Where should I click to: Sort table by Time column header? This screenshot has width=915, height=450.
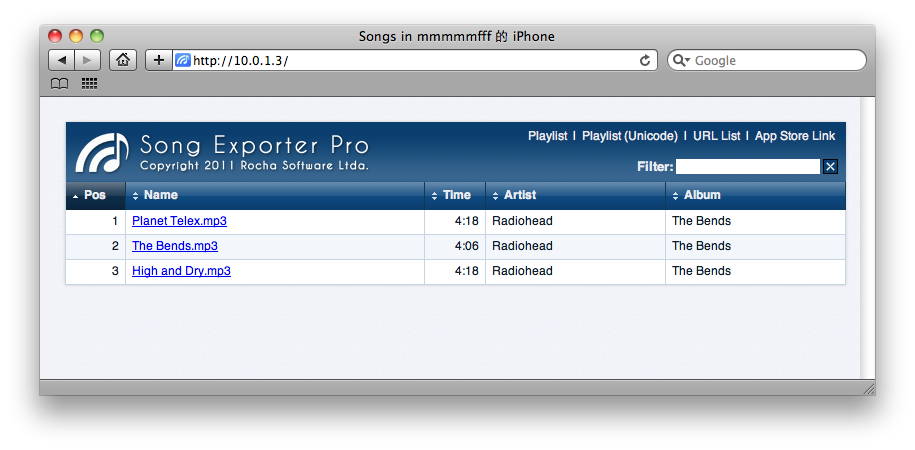(x=455, y=196)
